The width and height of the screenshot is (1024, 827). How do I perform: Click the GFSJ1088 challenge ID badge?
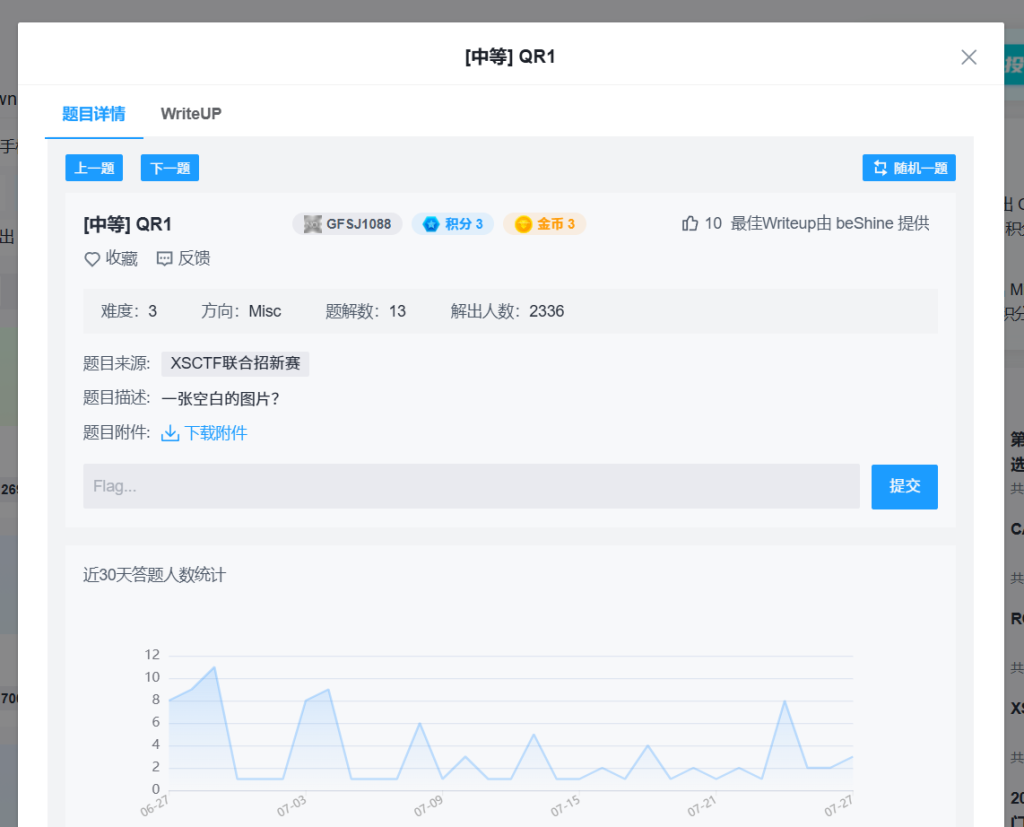[x=347, y=224]
